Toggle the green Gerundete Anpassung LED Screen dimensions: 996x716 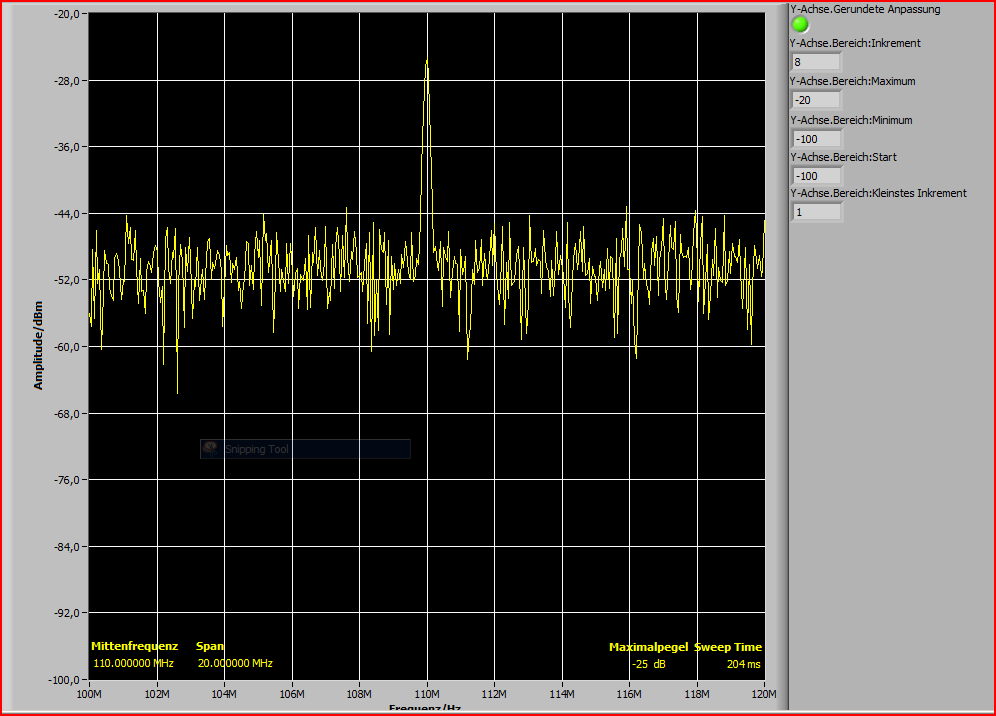pos(800,25)
